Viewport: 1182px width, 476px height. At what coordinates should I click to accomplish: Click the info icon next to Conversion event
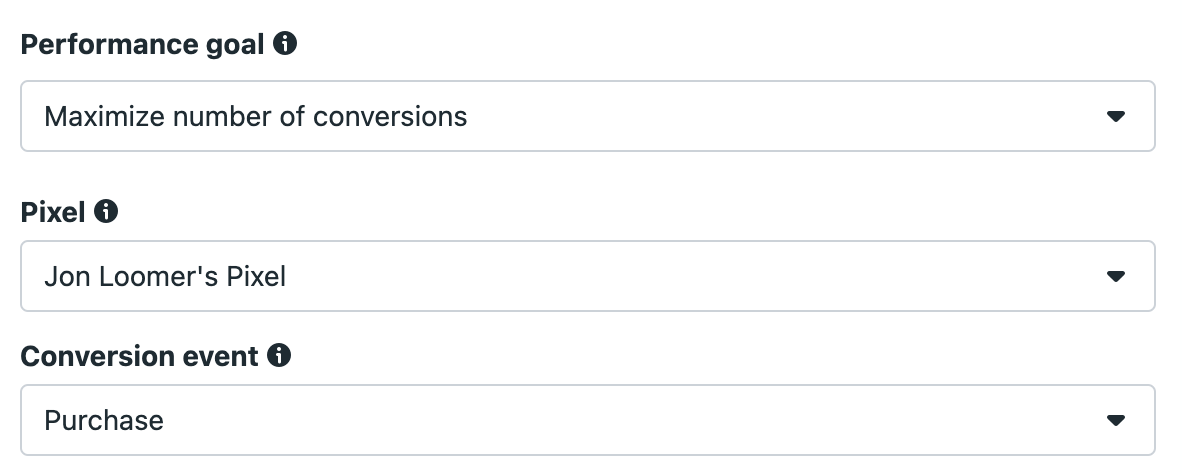(279, 355)
